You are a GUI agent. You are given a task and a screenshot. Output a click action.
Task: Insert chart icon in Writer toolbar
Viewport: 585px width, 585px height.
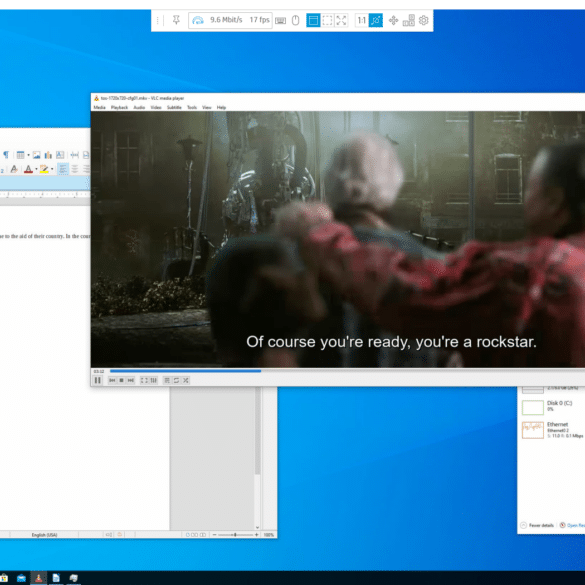point(48,154)
